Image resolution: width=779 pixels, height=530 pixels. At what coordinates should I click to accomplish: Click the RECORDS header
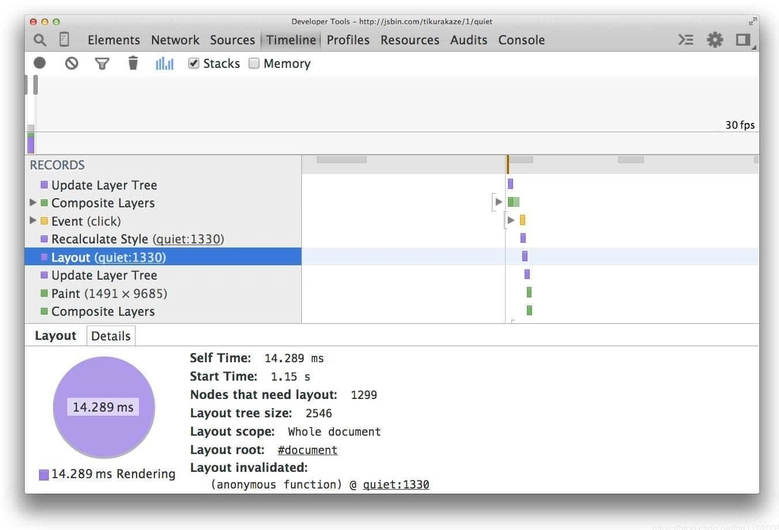pos(57,165)
